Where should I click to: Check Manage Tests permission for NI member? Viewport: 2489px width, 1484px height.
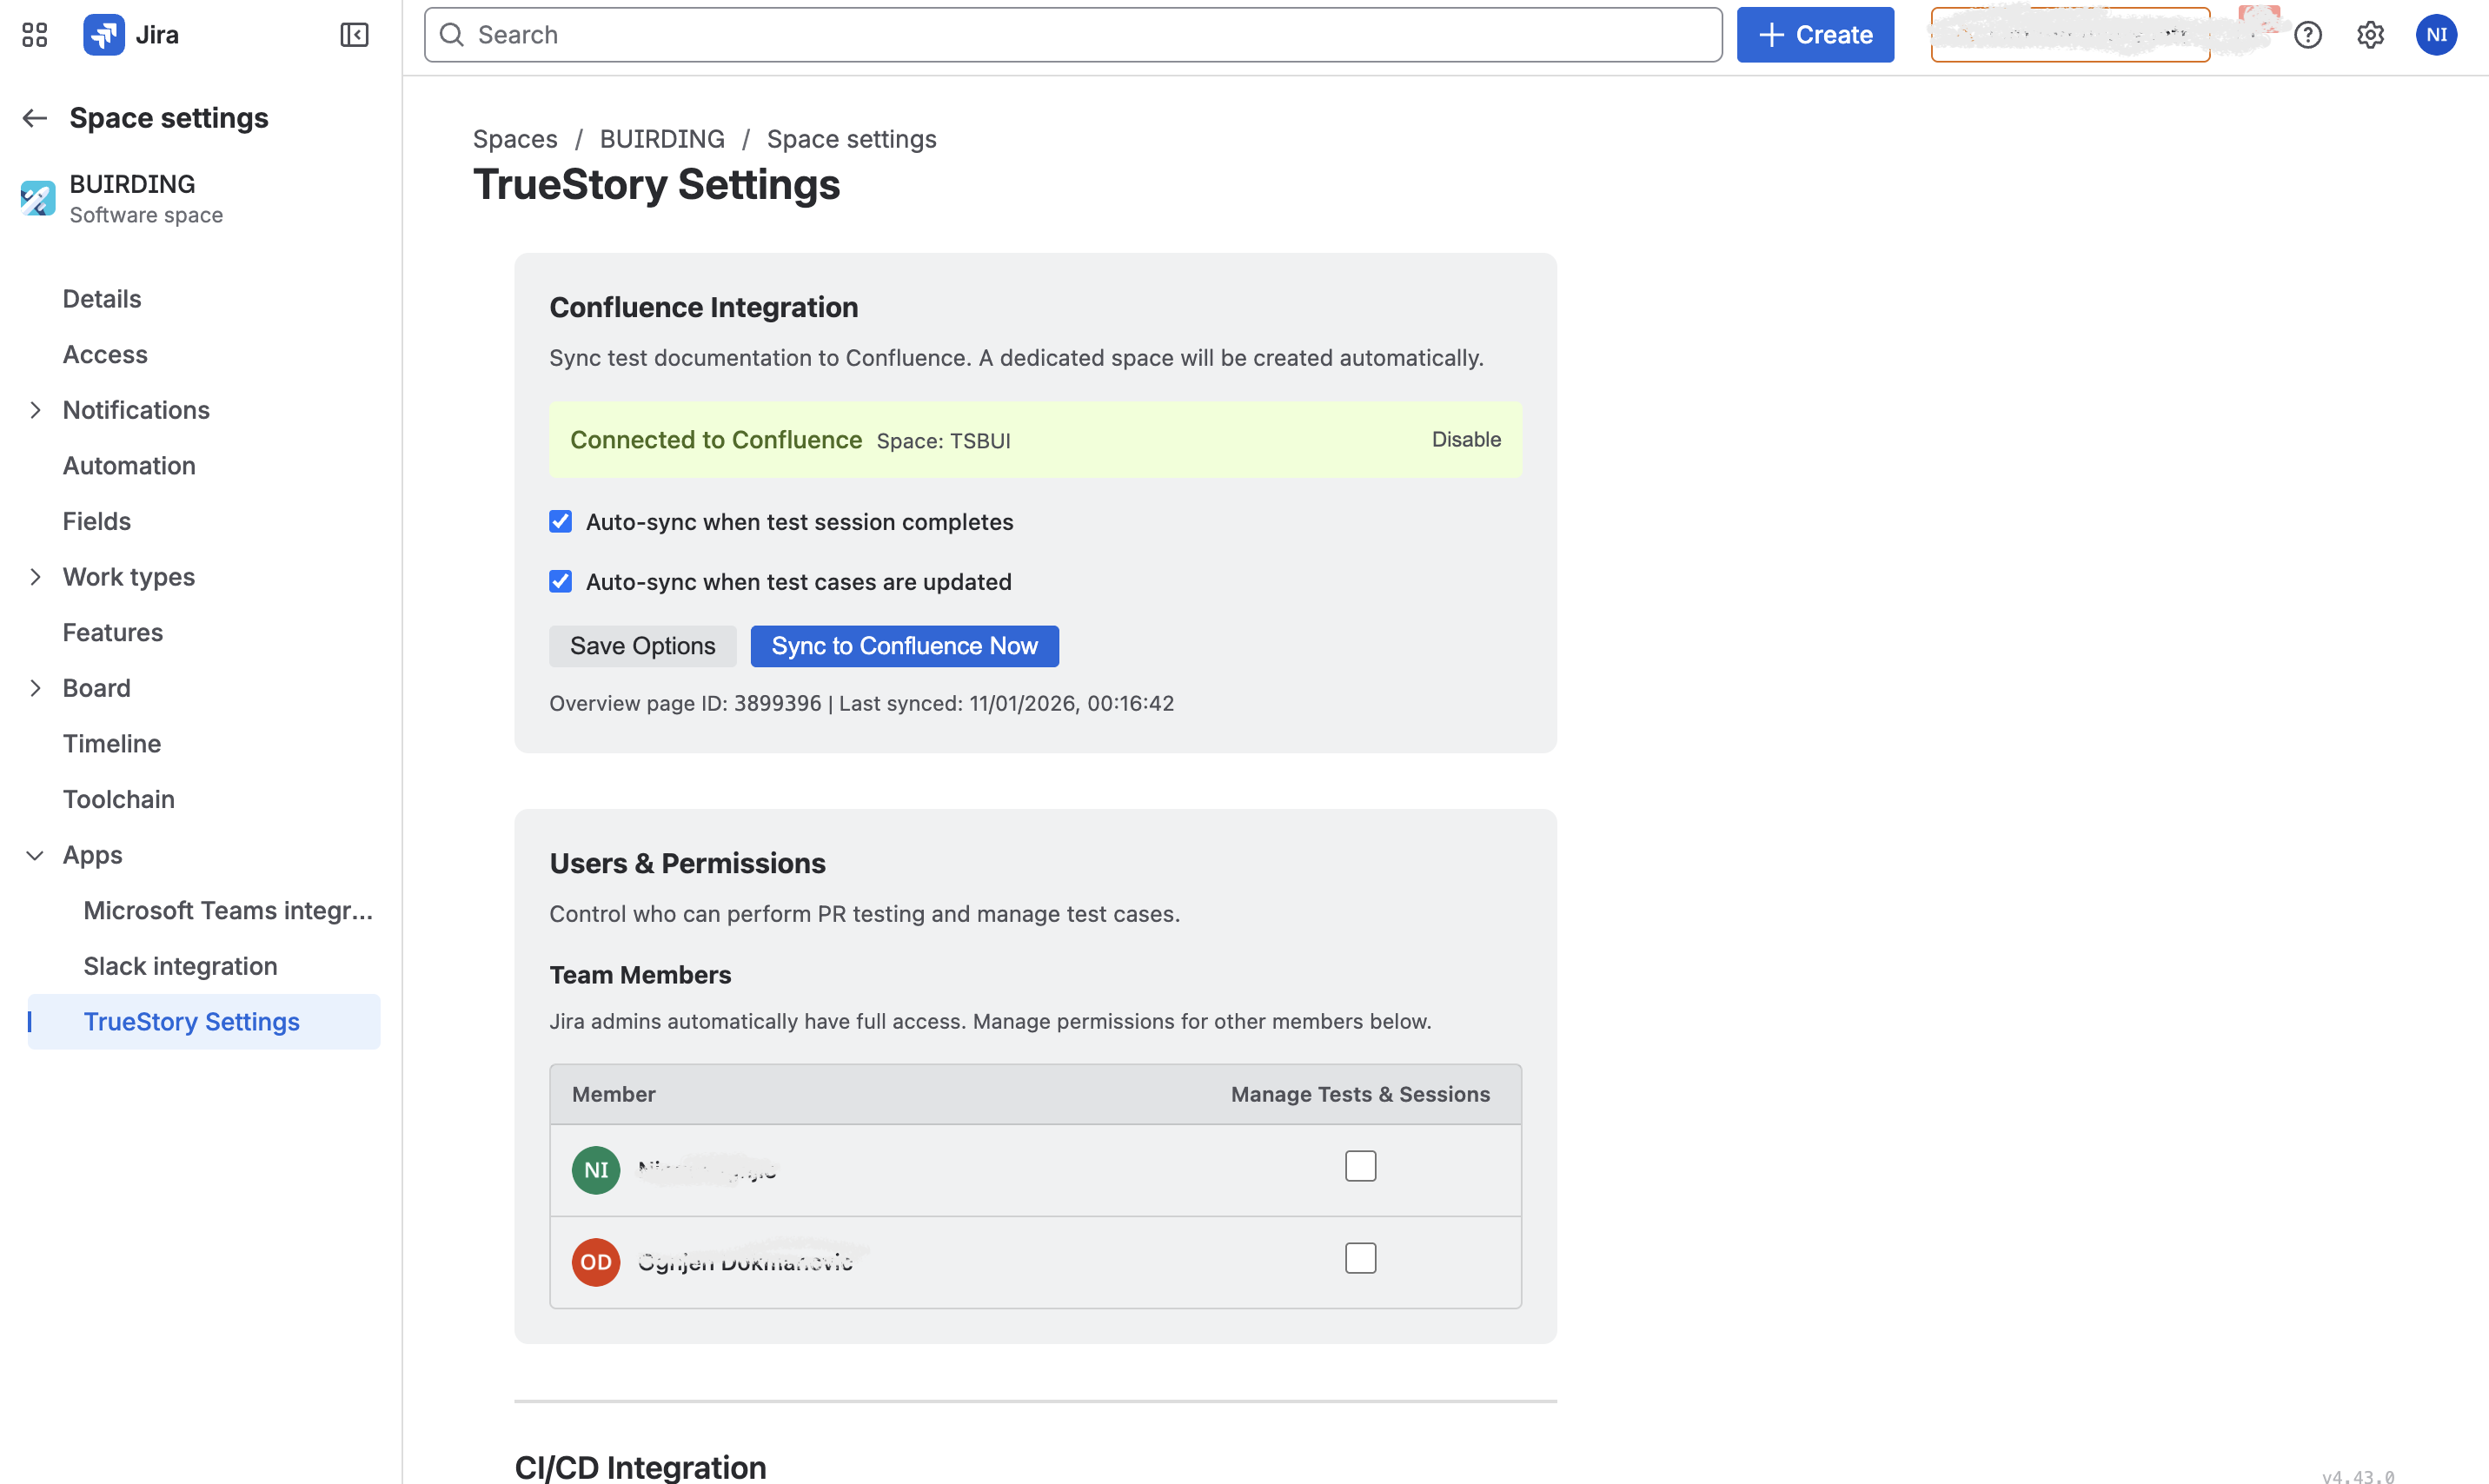click(1361, 1166)
